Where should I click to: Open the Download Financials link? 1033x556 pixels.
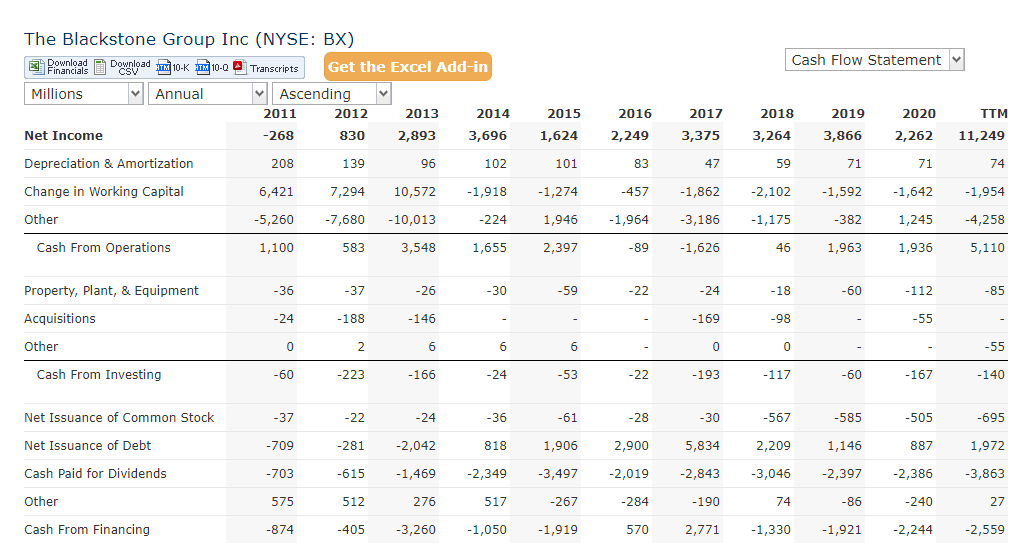(x=67, y=67)
